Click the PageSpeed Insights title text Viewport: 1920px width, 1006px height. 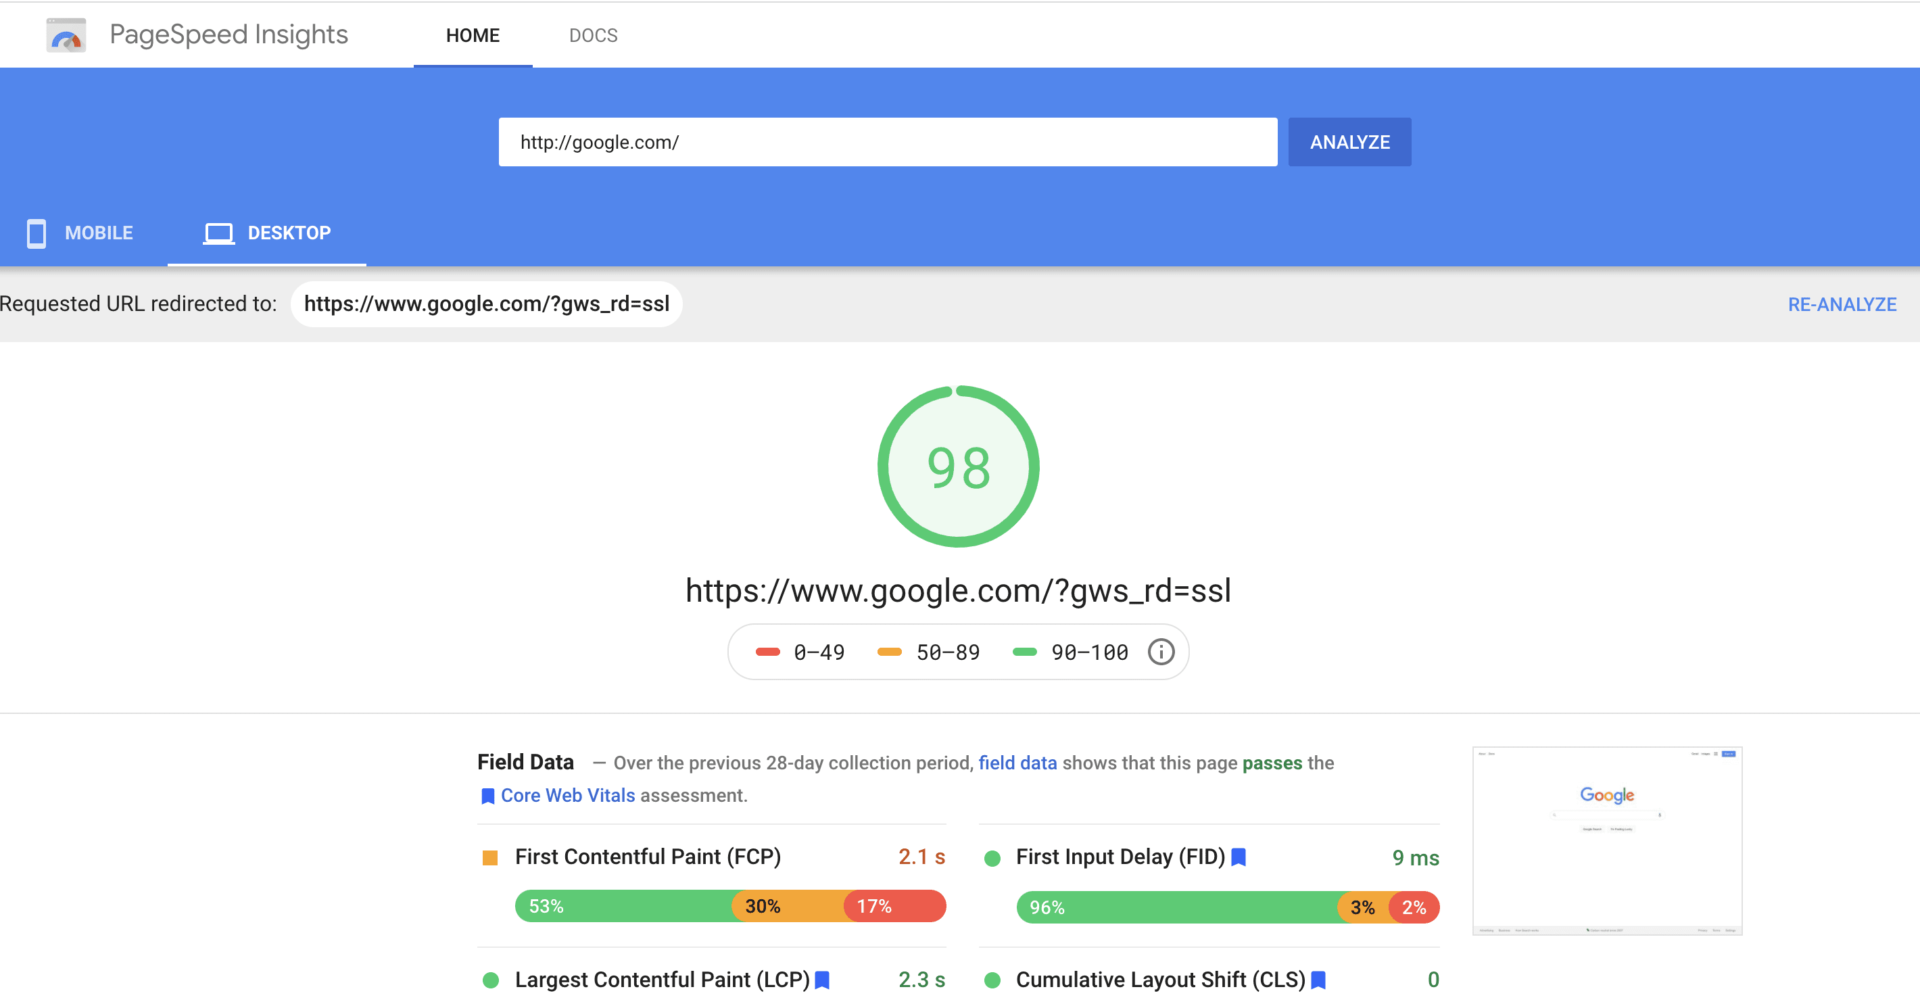point(229,35)
